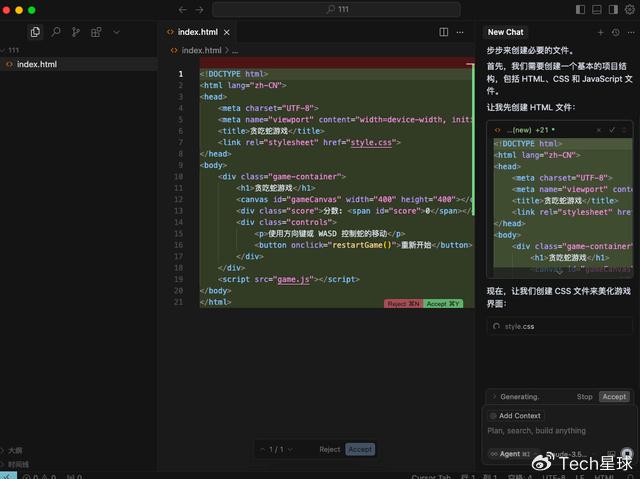Screen dimensions: 640x479
Task: Click Cursor Tab in status bar
Action: pos(431,476)
